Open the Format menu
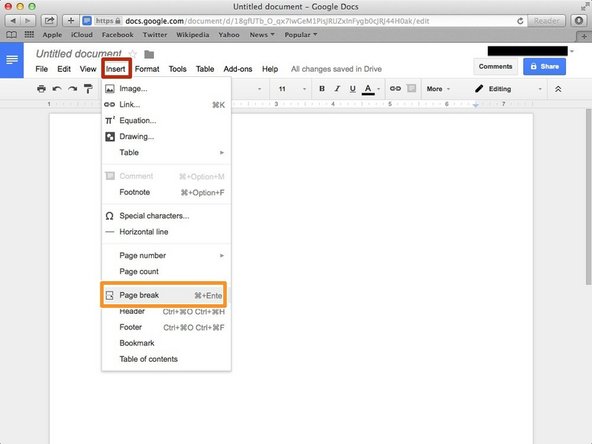The height and width of the screenshot is (444, 592). (x=147, y=69)
